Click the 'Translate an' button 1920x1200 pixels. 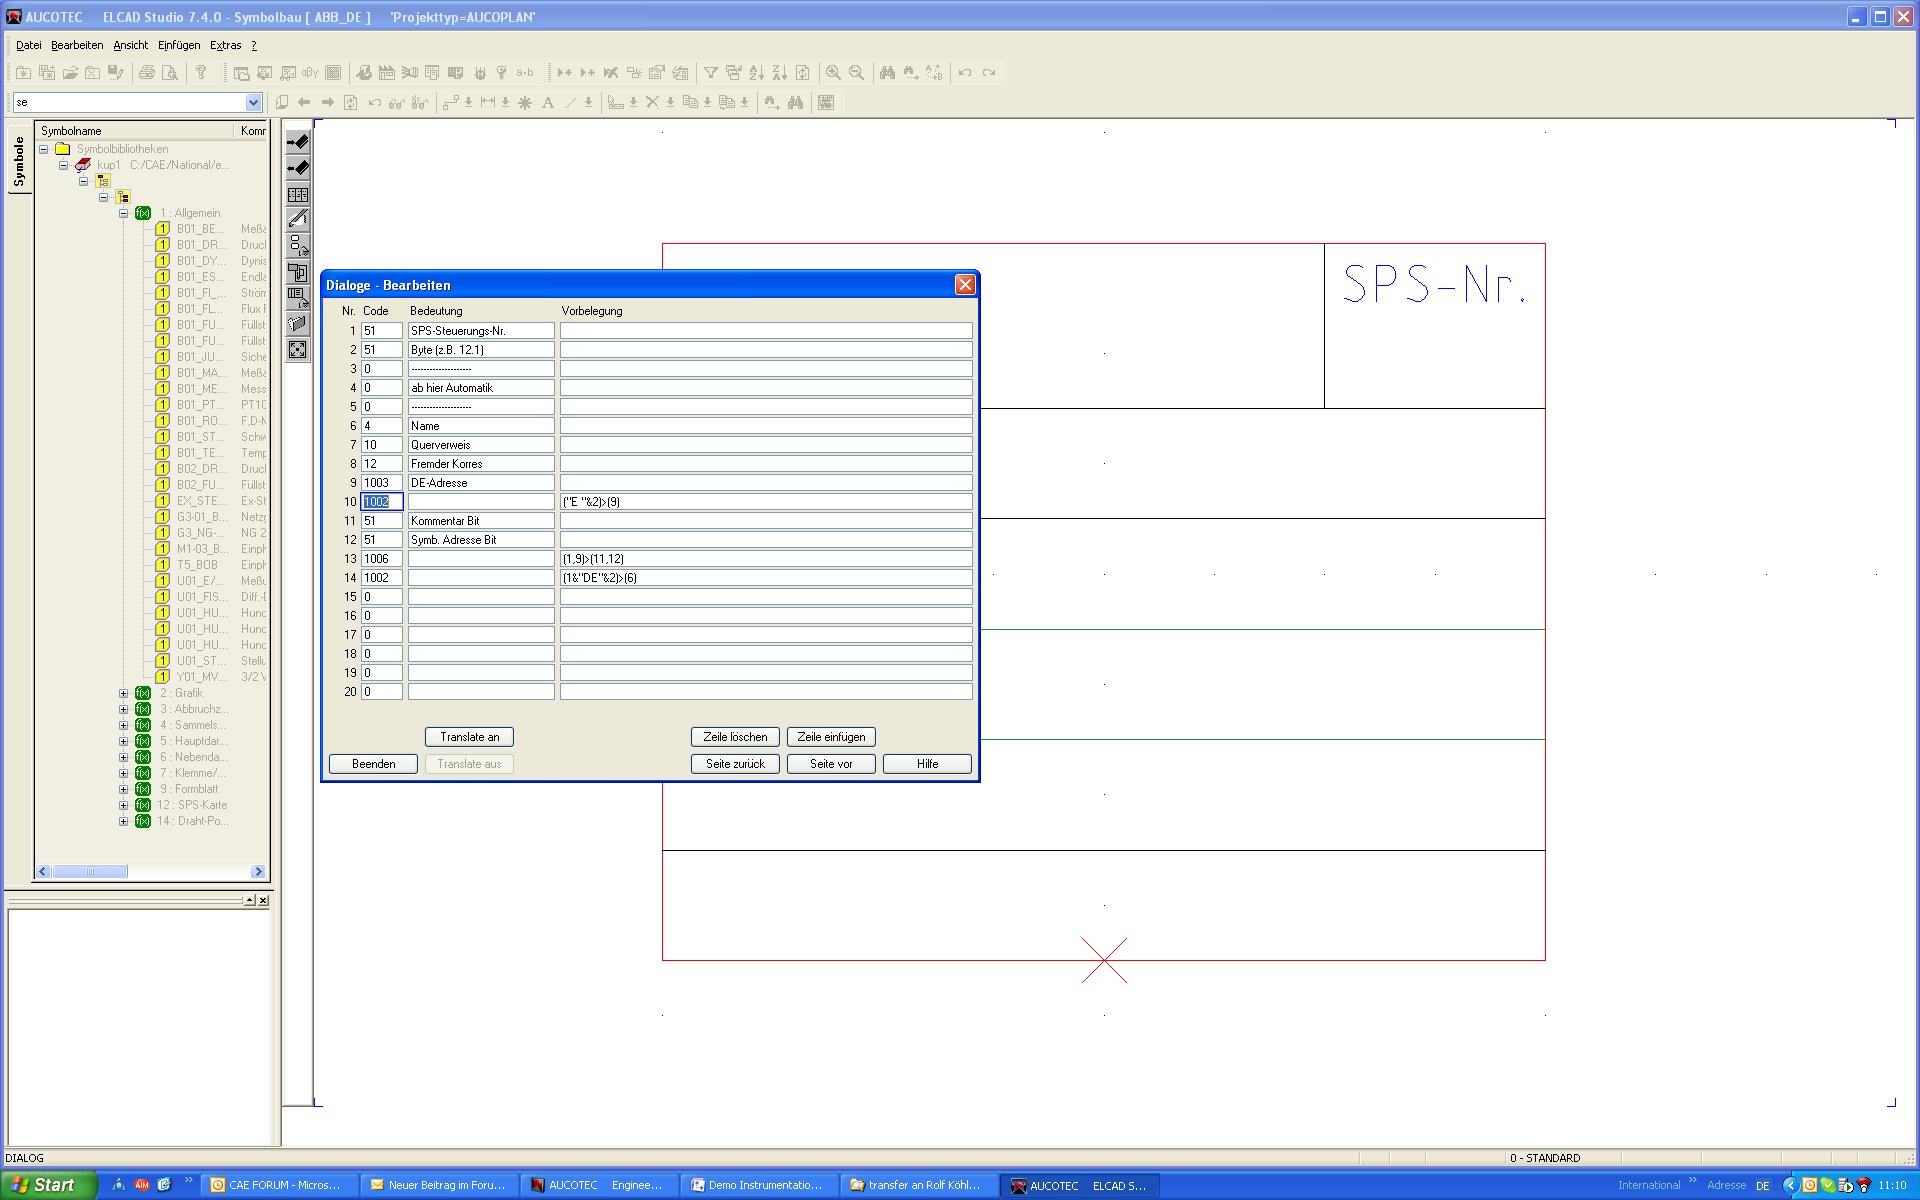point(470,737)
